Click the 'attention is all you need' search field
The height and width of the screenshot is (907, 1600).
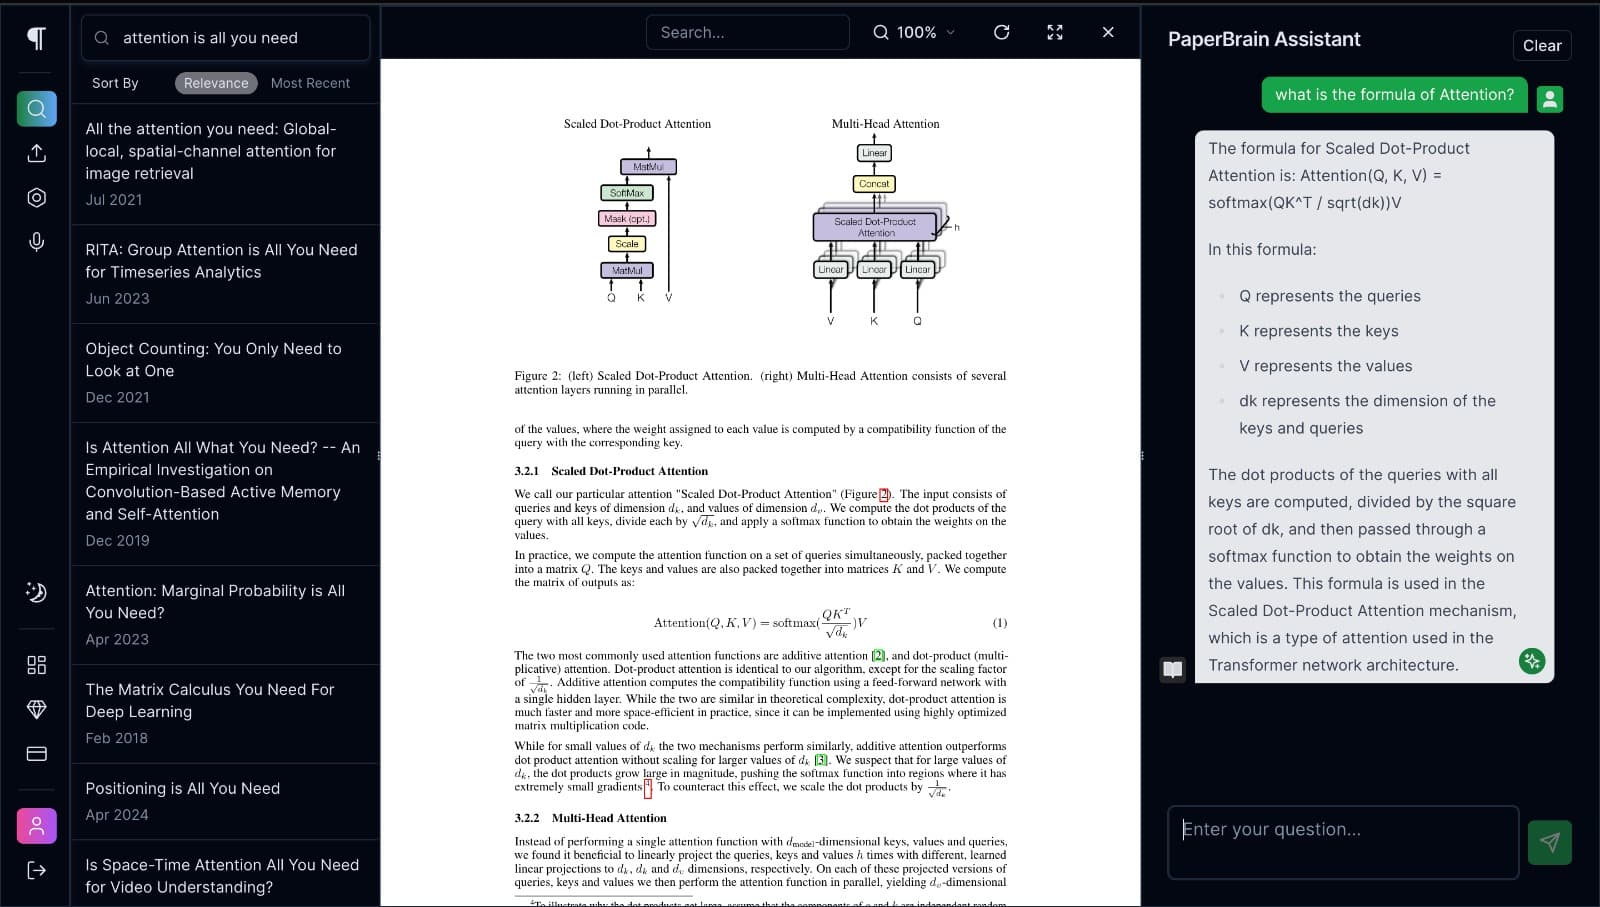point(225,38)
